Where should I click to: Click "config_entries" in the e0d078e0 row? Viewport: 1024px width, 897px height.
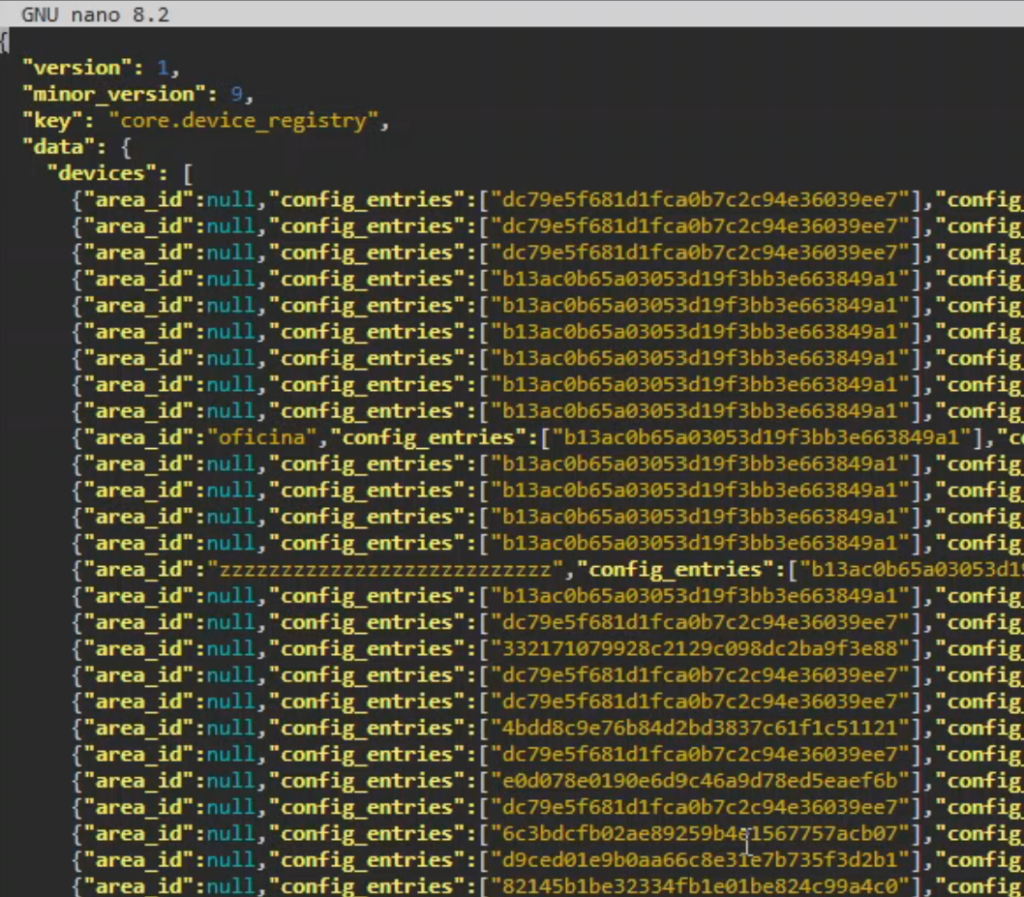(367, 781)
